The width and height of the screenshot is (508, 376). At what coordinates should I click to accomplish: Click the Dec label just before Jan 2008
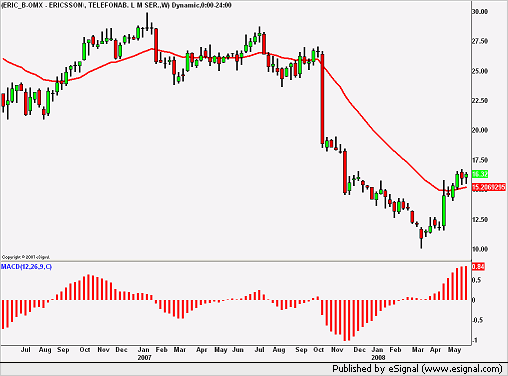pos(360,350)
